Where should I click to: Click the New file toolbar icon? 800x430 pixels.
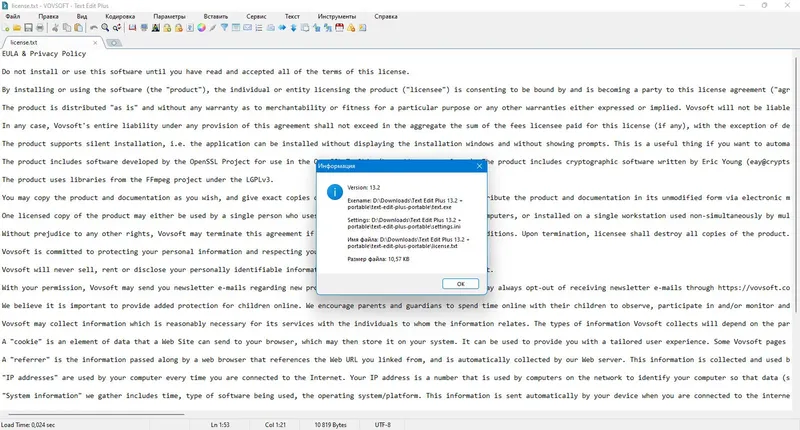click(x=6, y=28)
